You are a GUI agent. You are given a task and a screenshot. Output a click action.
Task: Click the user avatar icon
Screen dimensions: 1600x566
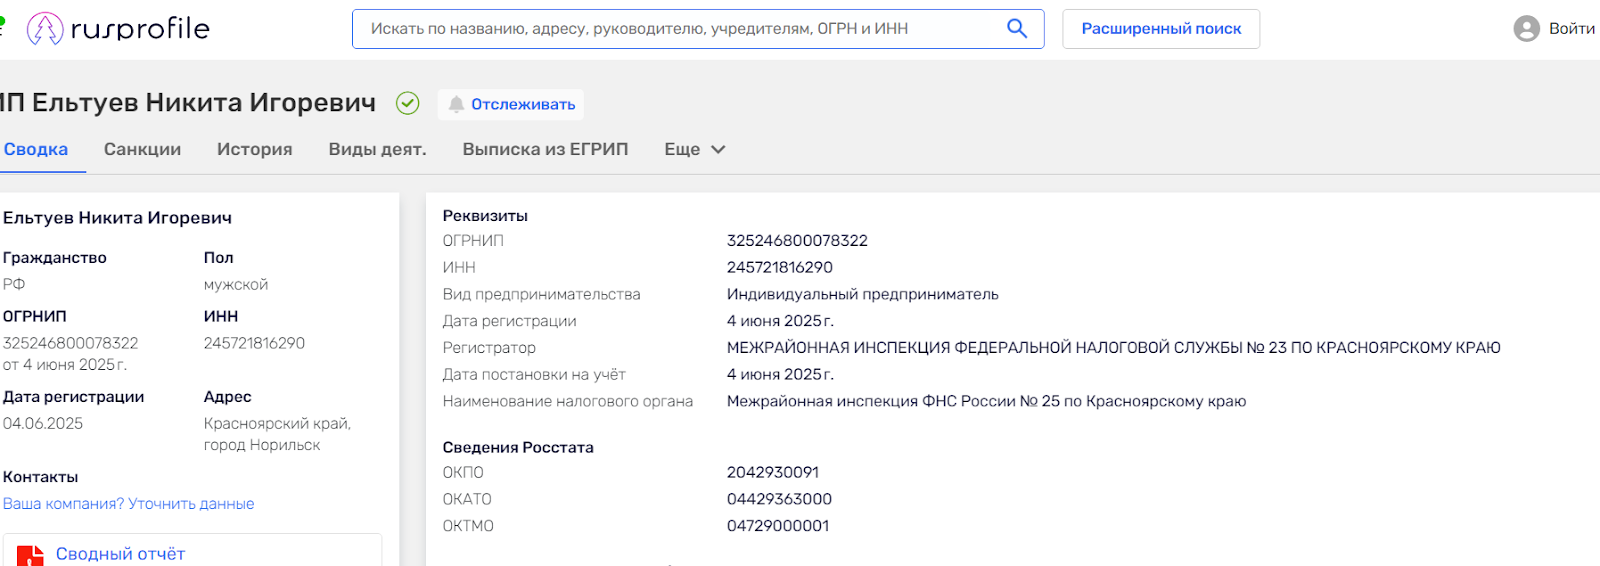(x=1526, y=29)
